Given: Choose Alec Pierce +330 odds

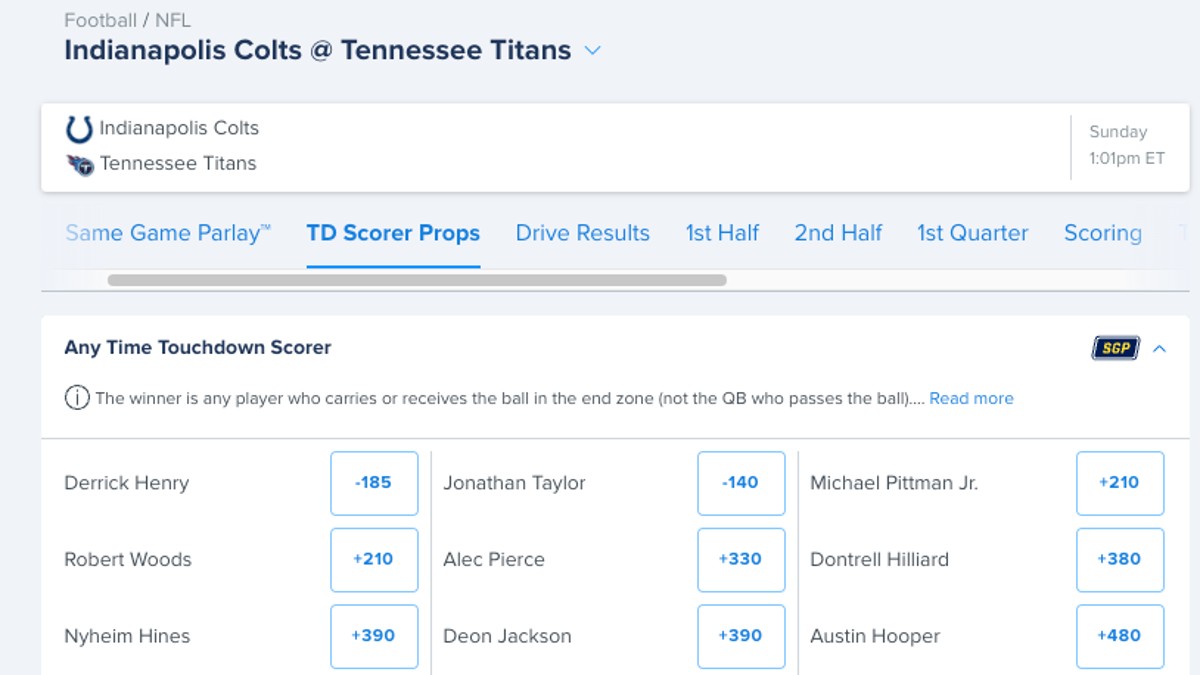Looking at the screenshot, I should [741, 560].
